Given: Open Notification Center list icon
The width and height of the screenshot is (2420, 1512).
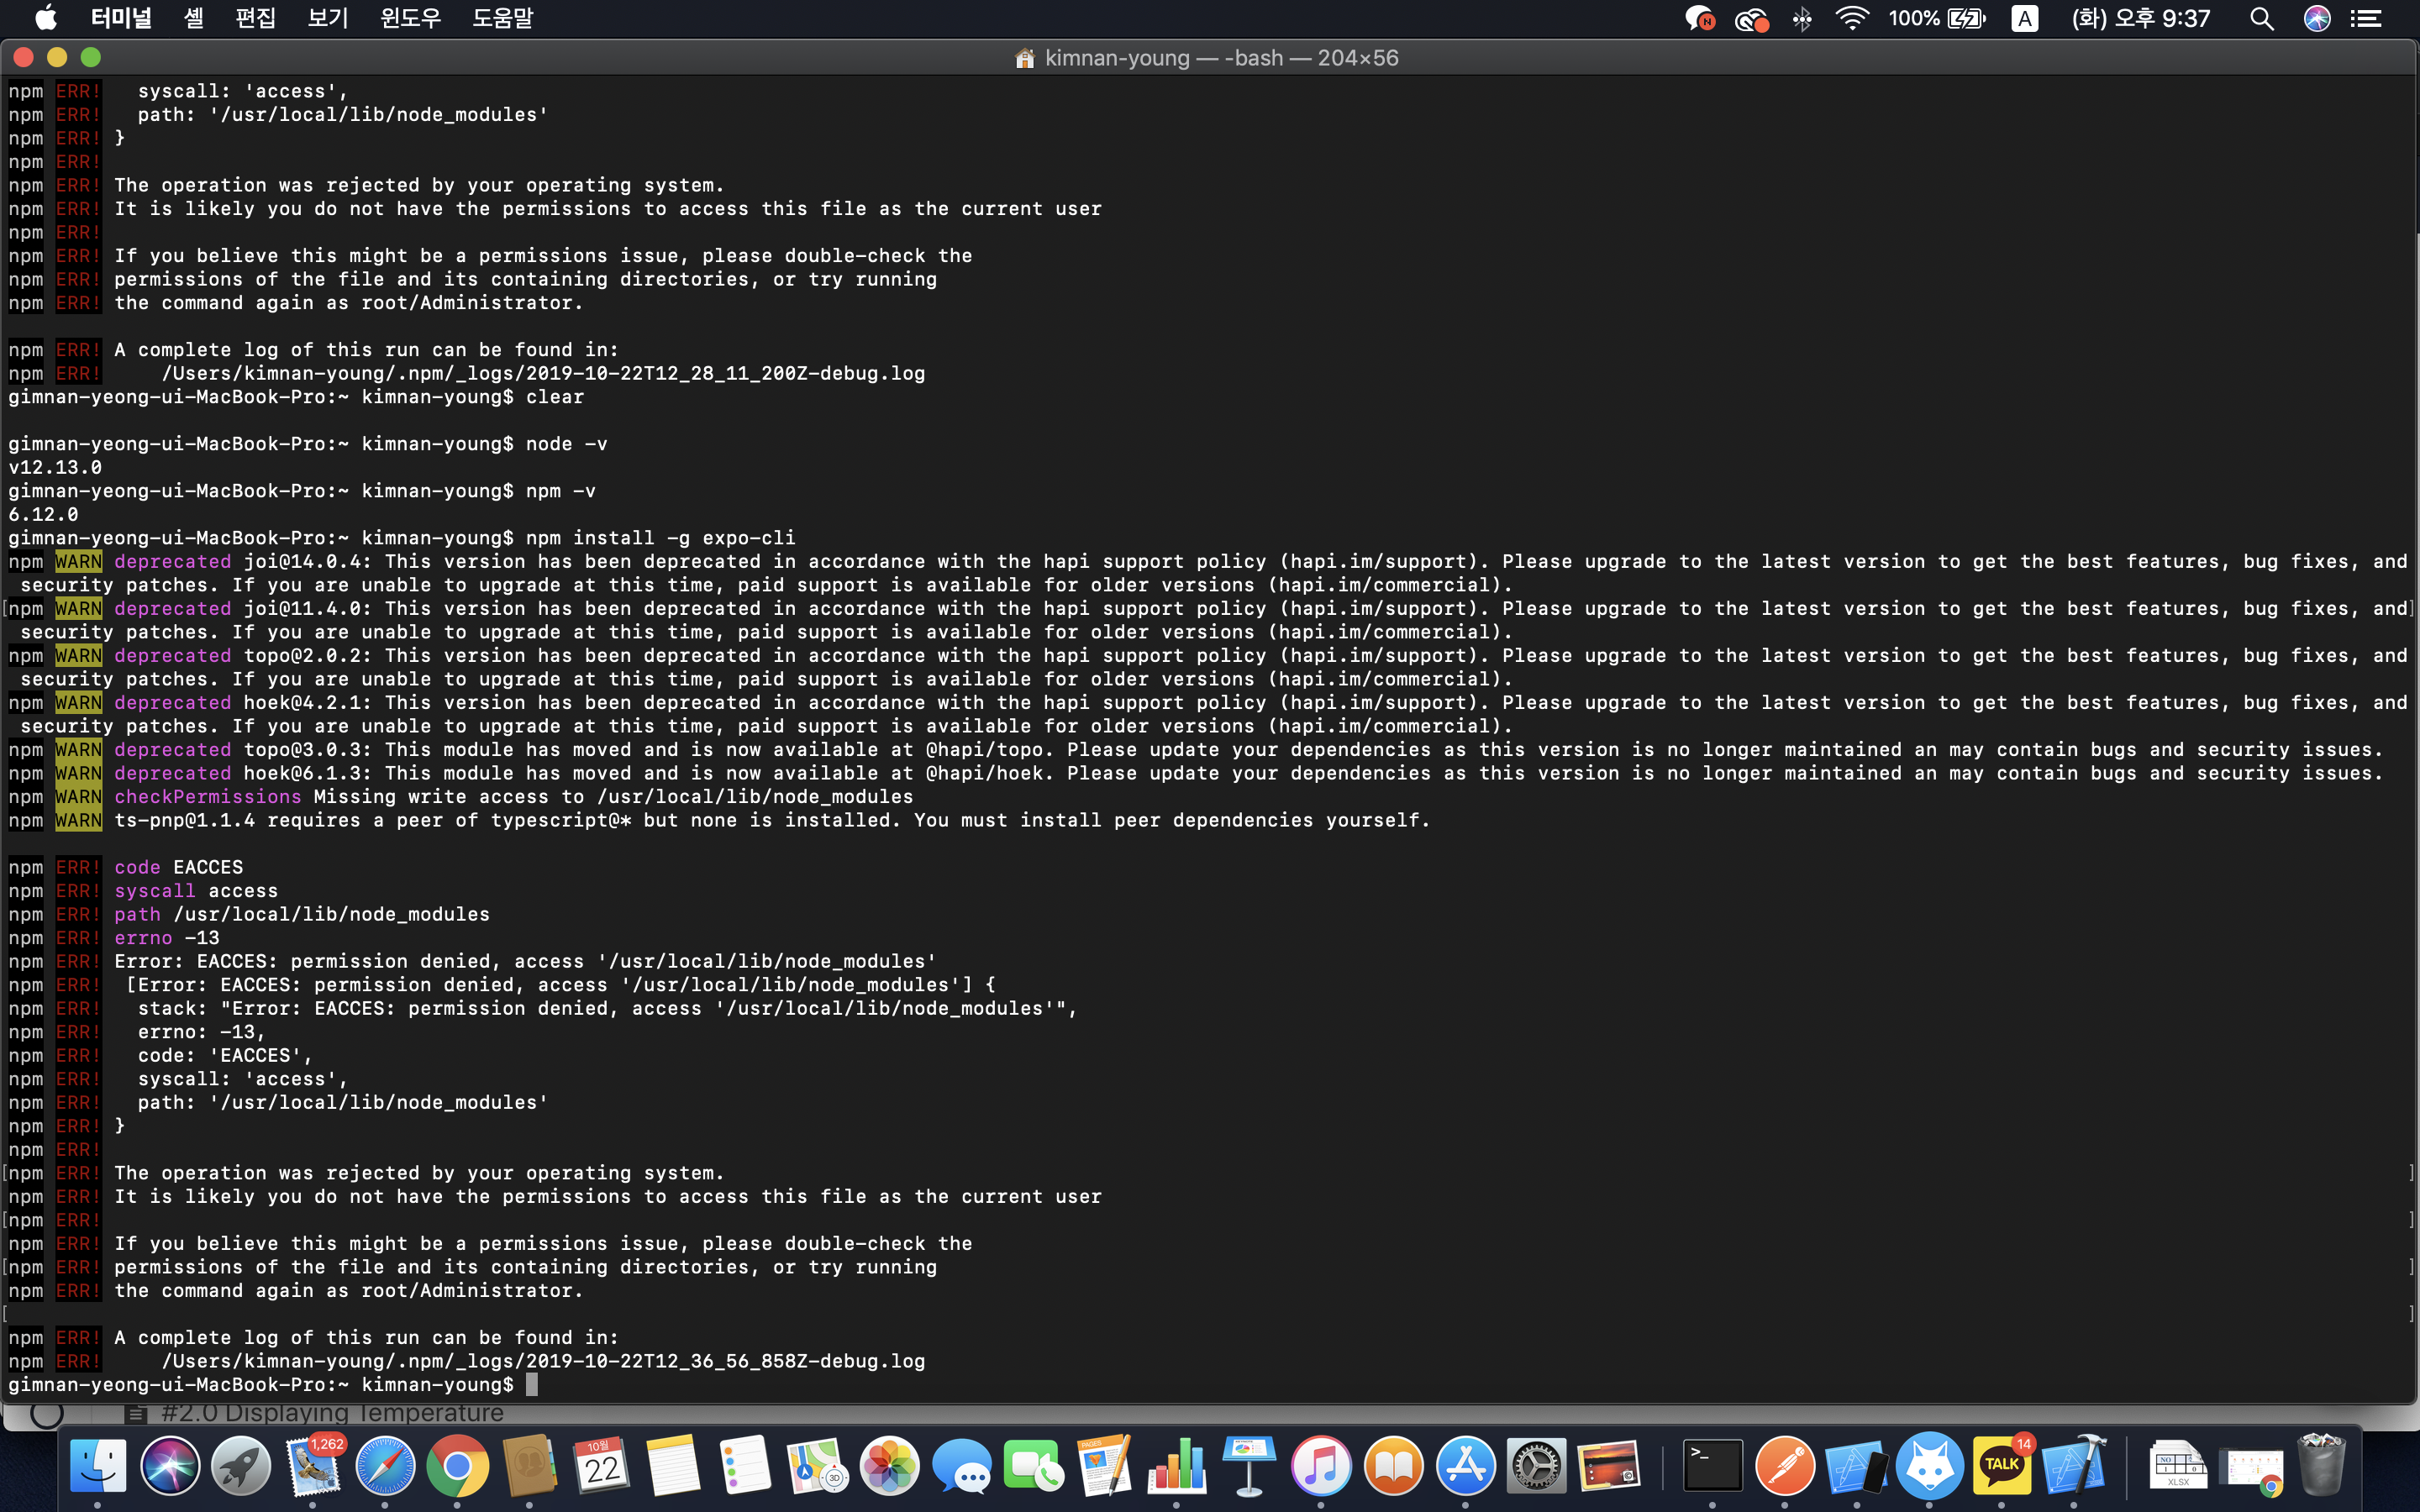Looking at the screenshot, I should (2366, 18).
